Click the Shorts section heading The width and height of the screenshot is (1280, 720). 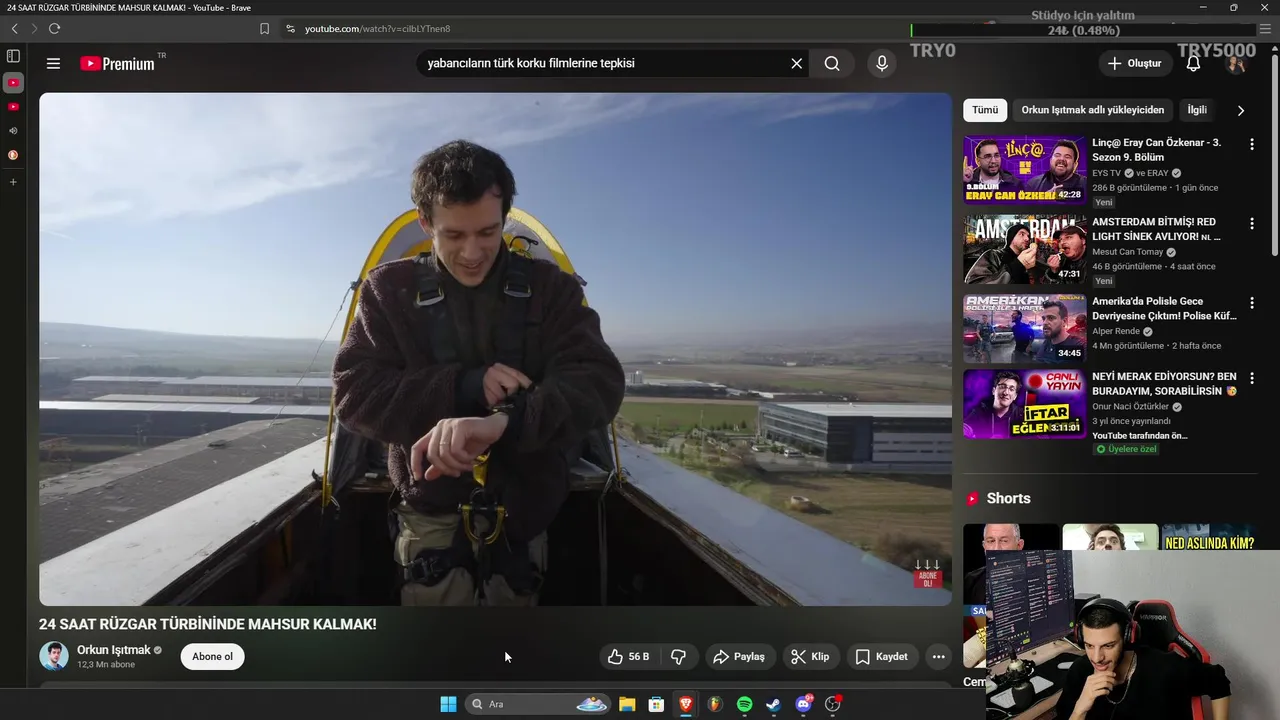[x=1008, y=498]
